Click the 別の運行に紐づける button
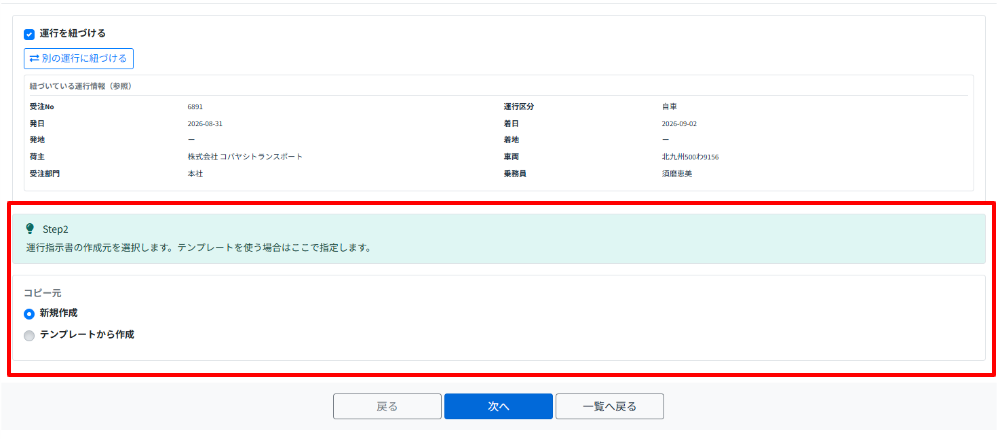 (x=78, y=58)
